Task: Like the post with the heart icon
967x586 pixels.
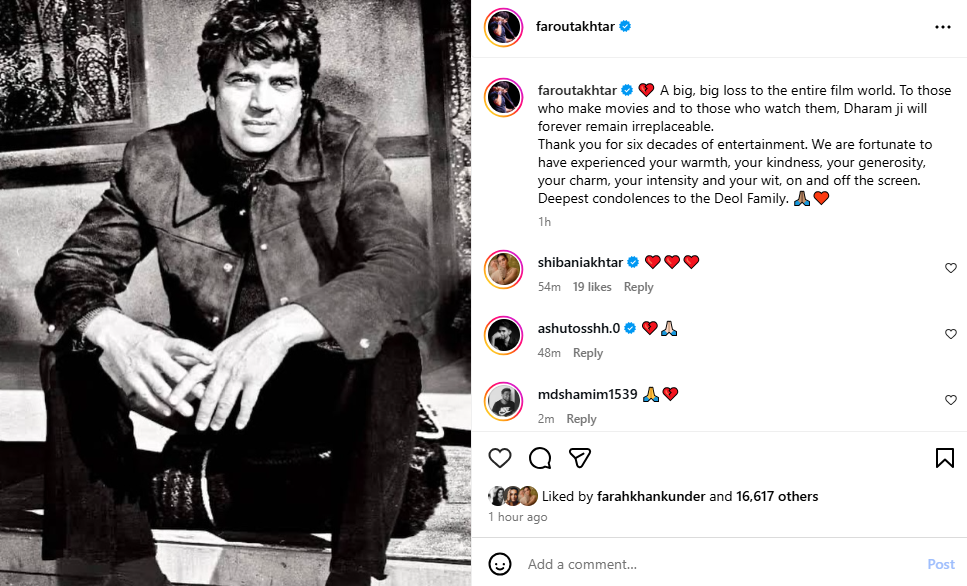Action: 500,458
